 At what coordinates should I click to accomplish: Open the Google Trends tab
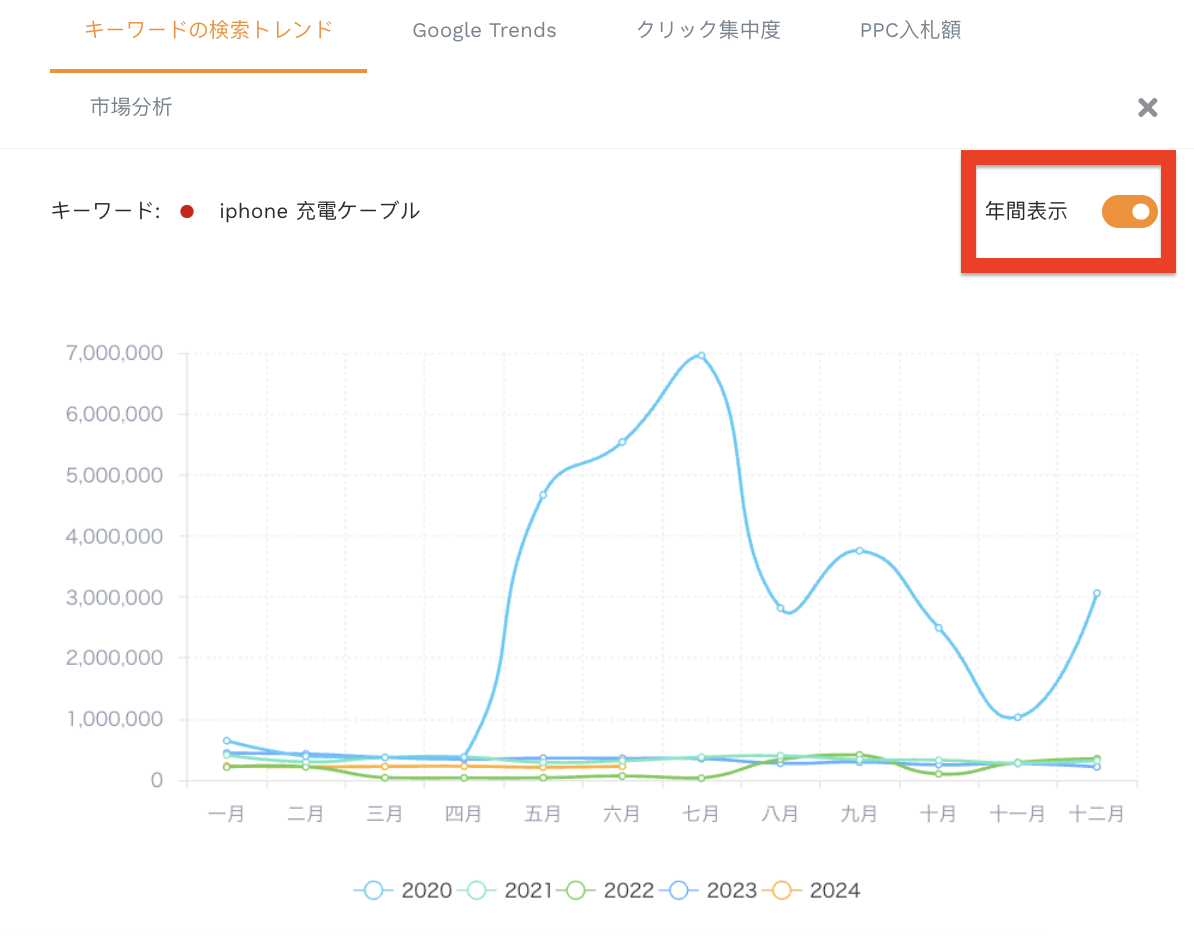(x=484, y=30)
